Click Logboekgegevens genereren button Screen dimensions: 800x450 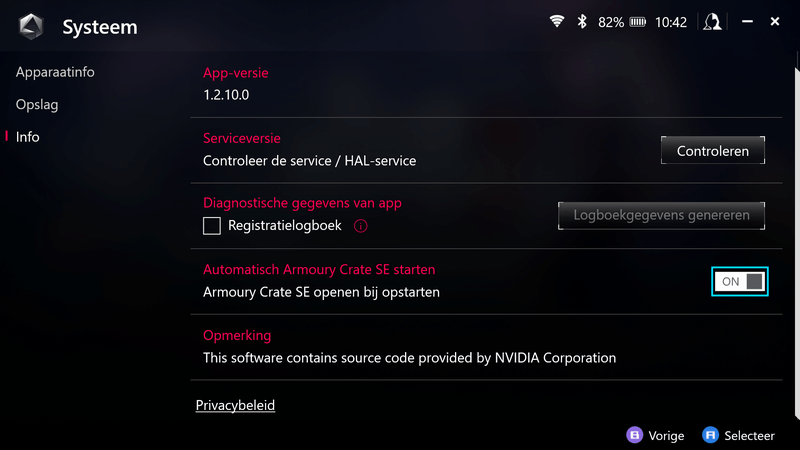point(661,216)
